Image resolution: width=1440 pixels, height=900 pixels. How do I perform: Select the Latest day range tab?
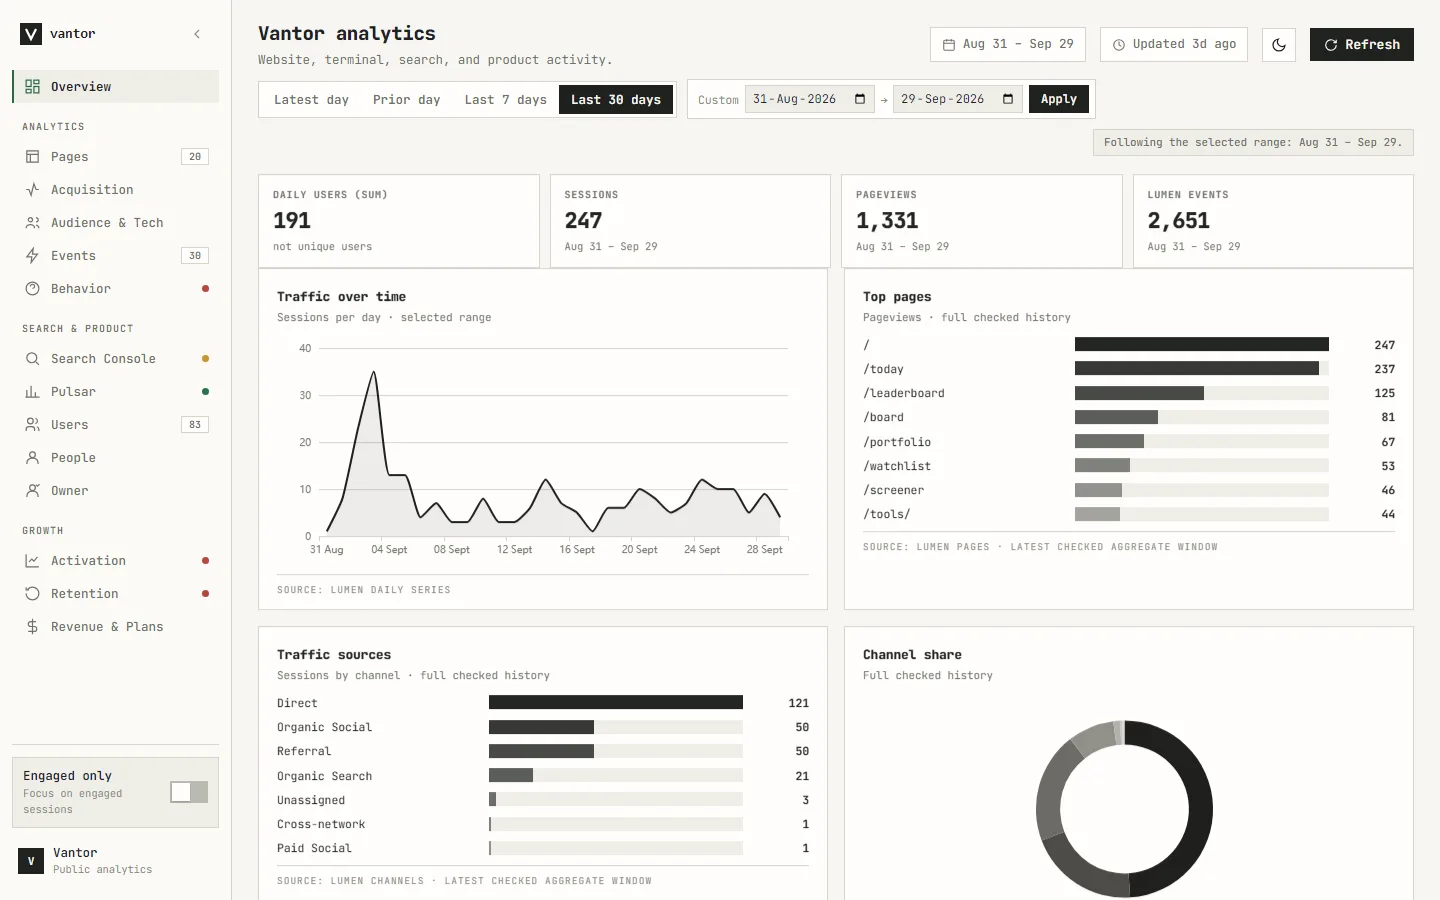click(x=312, y=100)
